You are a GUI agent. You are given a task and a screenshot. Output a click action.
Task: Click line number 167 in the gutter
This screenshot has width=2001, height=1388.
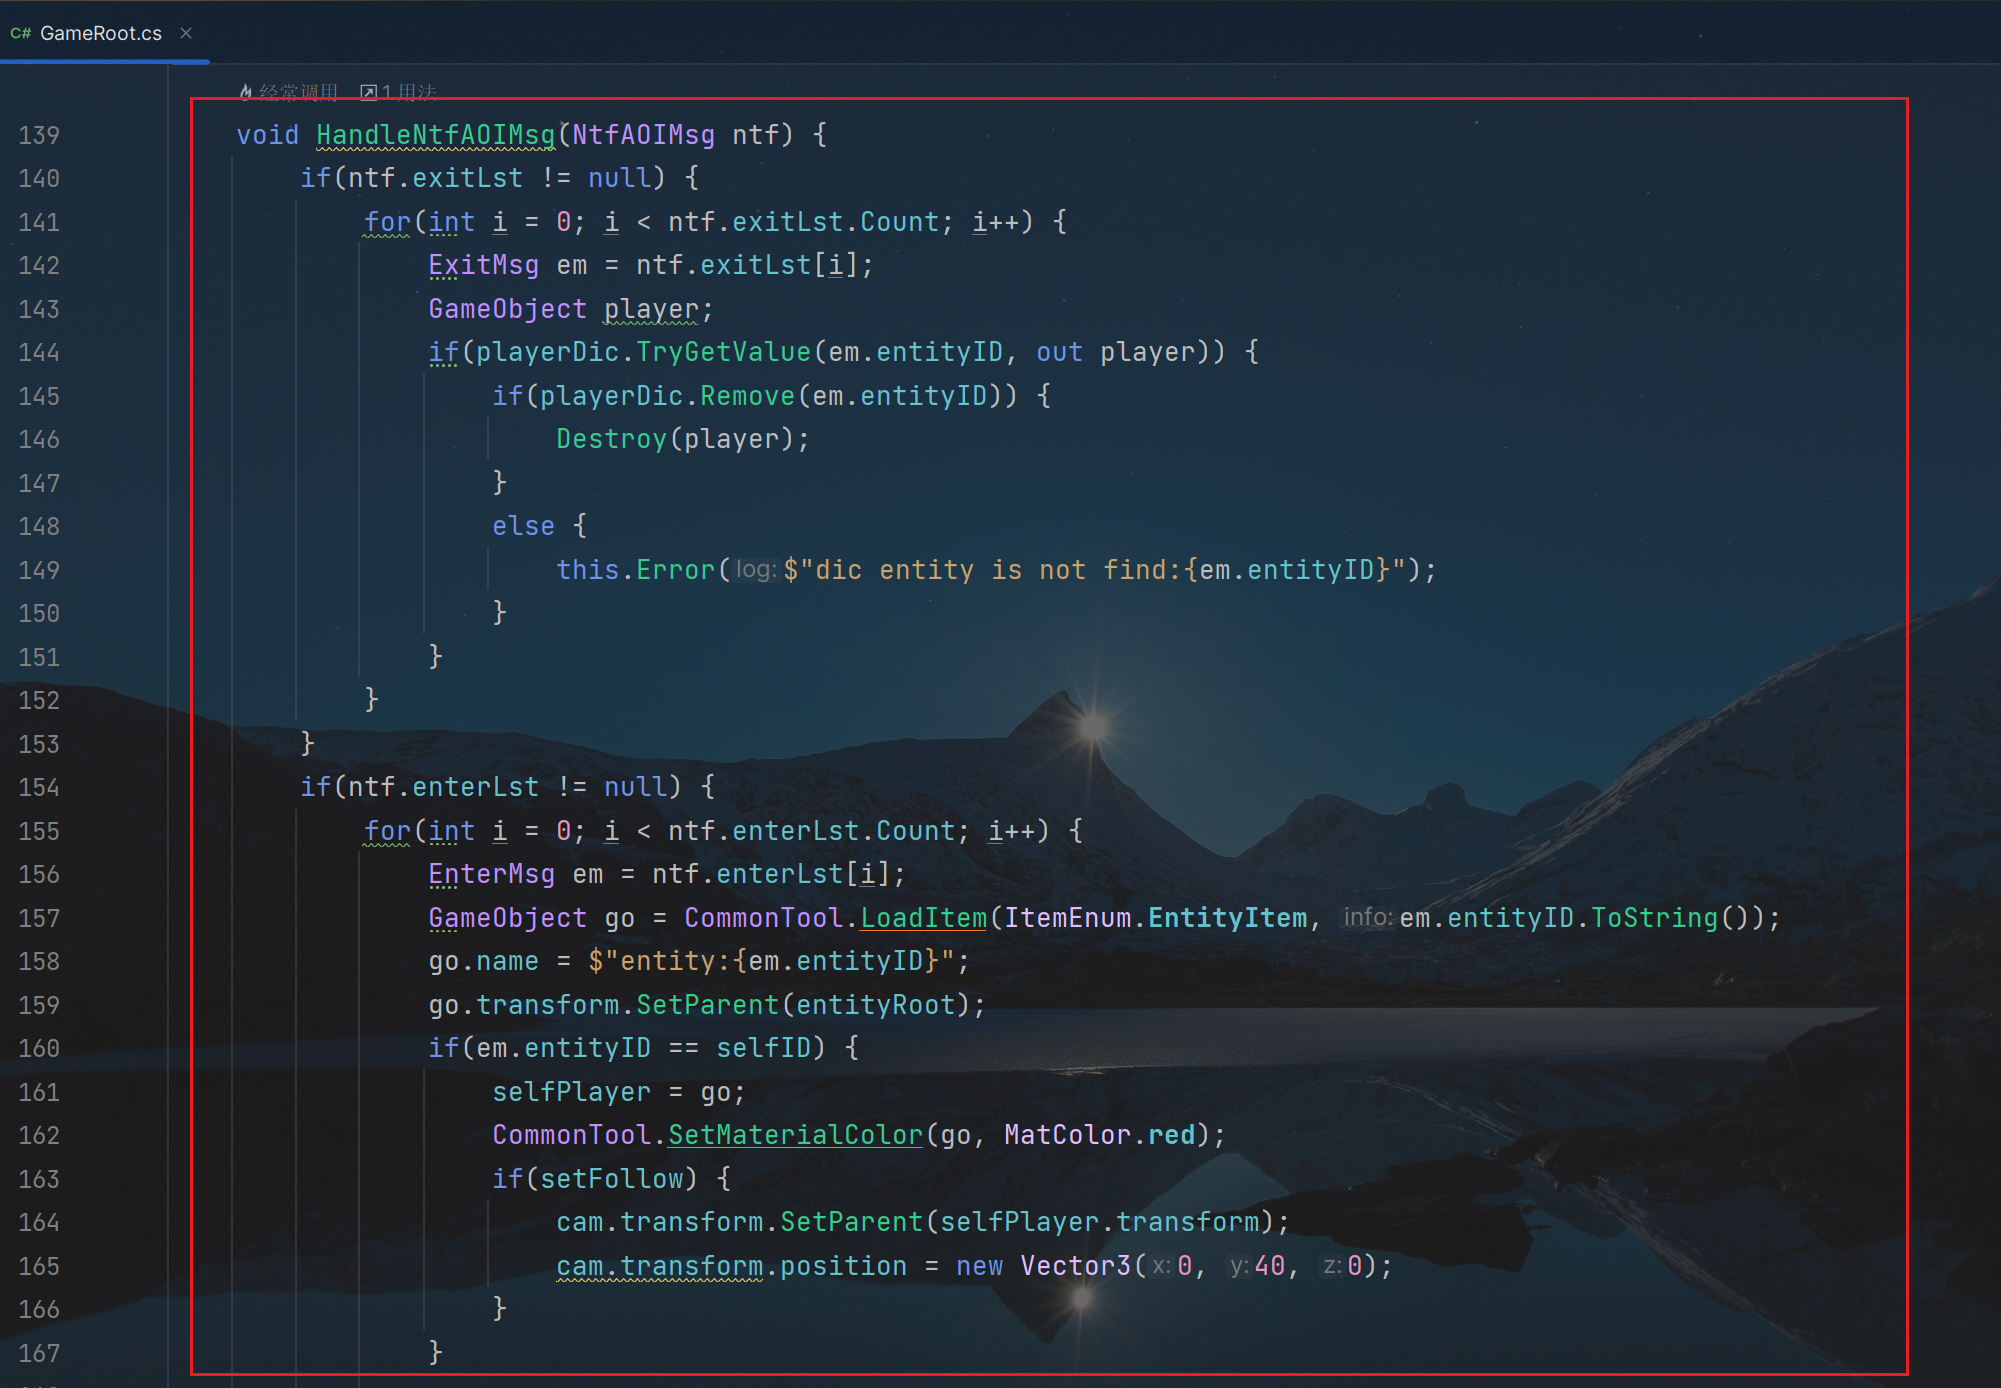[x=39, y=1353]
